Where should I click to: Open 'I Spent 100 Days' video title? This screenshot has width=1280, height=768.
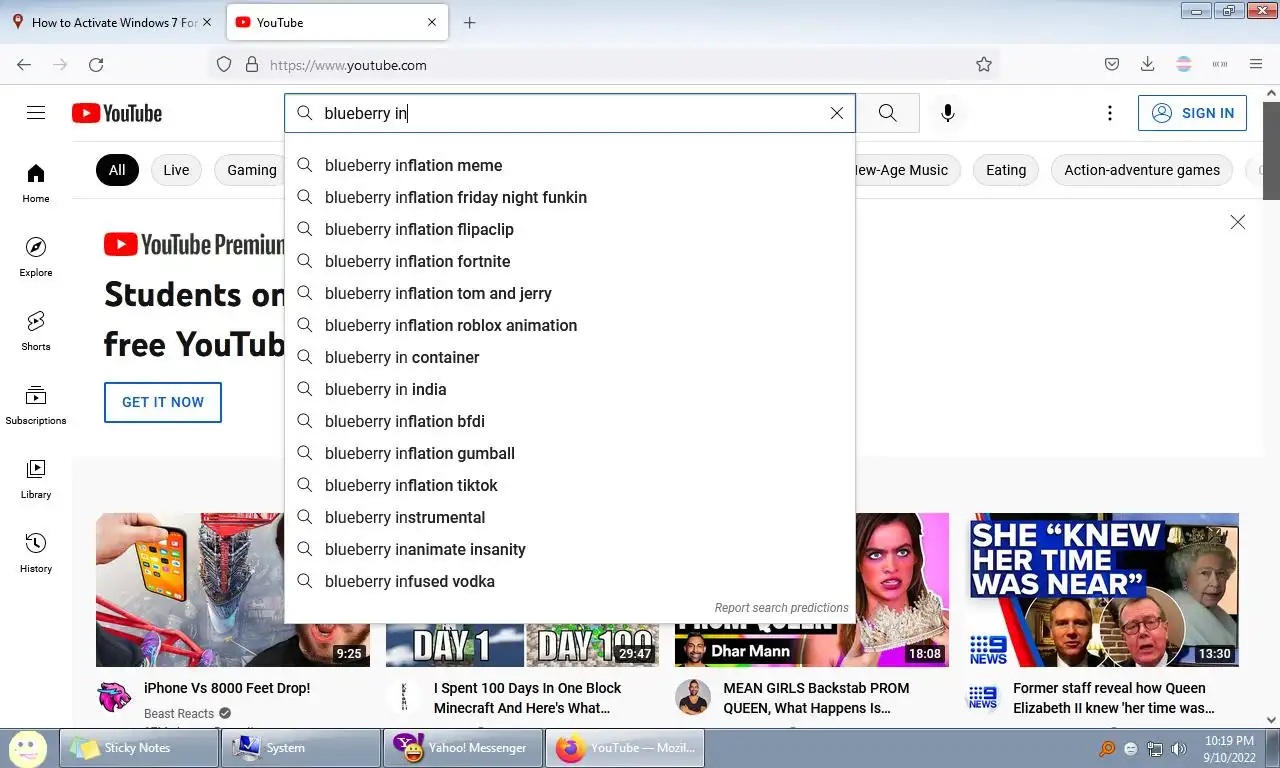(x=527, y=698)
